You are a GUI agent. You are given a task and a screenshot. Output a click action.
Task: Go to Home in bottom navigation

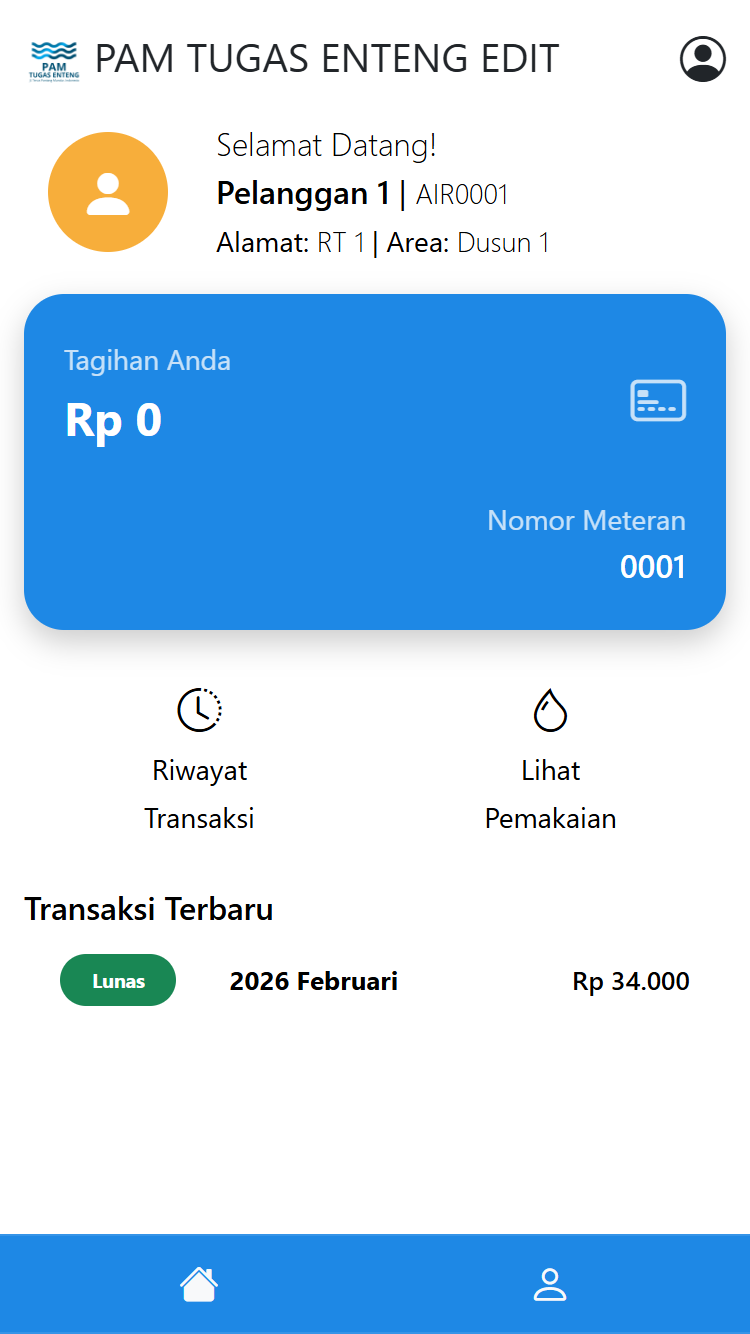(x=199, y=1284)
